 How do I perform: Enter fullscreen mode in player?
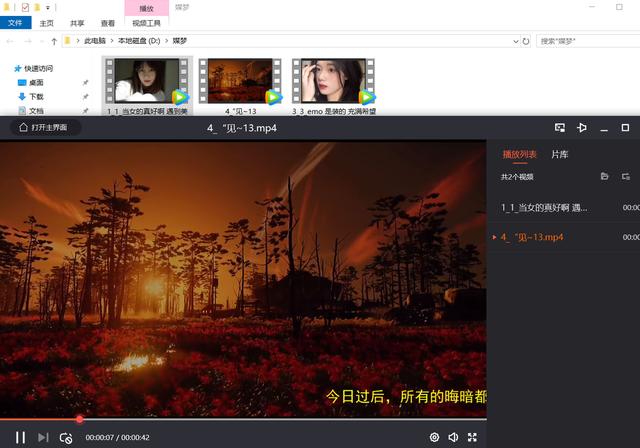tap(472, 437)
